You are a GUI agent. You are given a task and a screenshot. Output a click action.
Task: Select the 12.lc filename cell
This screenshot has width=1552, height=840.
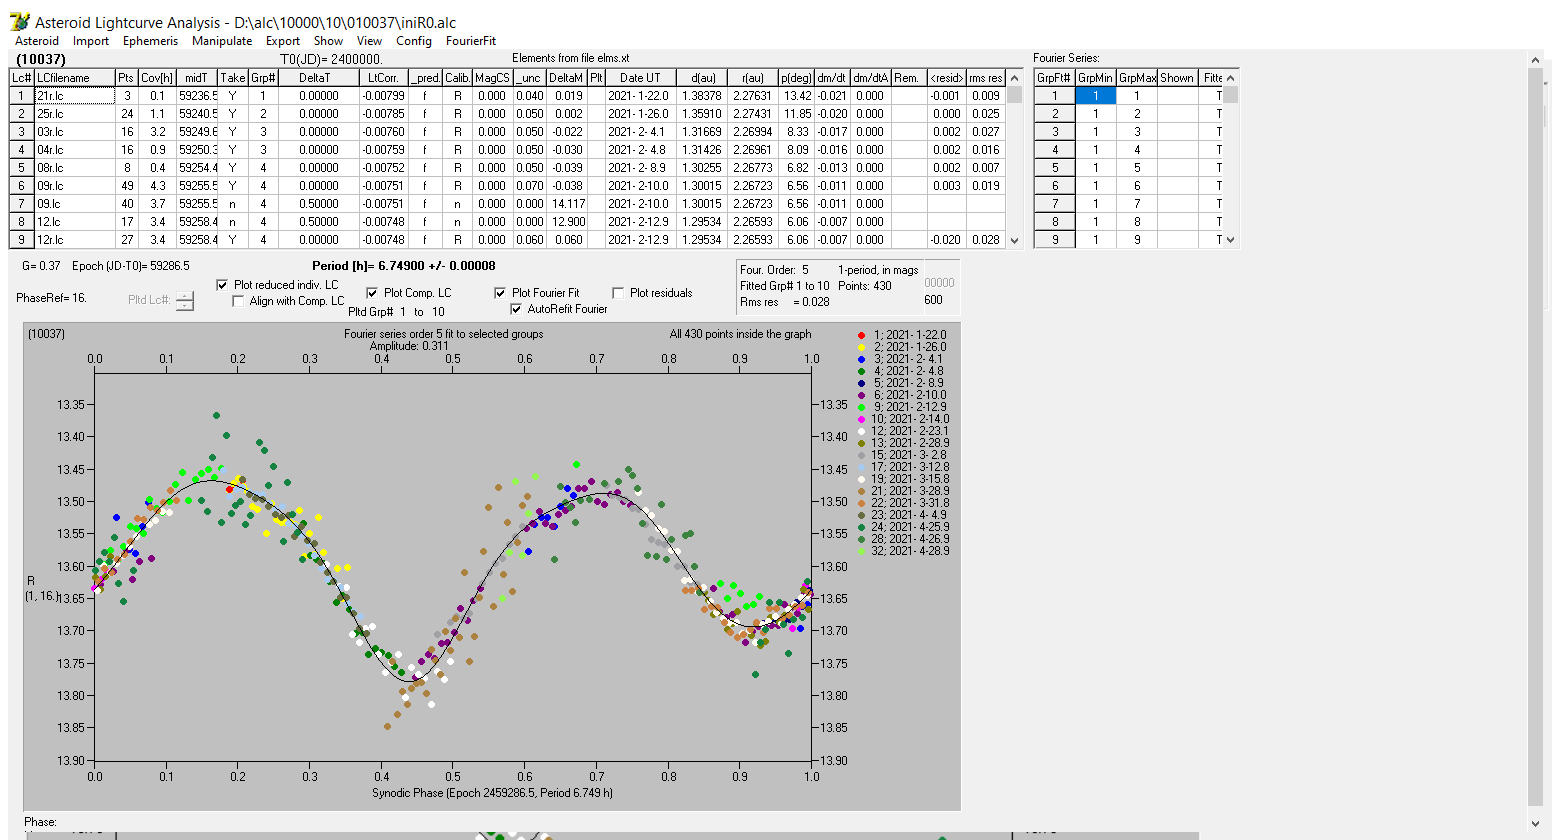tap(74, 222)
